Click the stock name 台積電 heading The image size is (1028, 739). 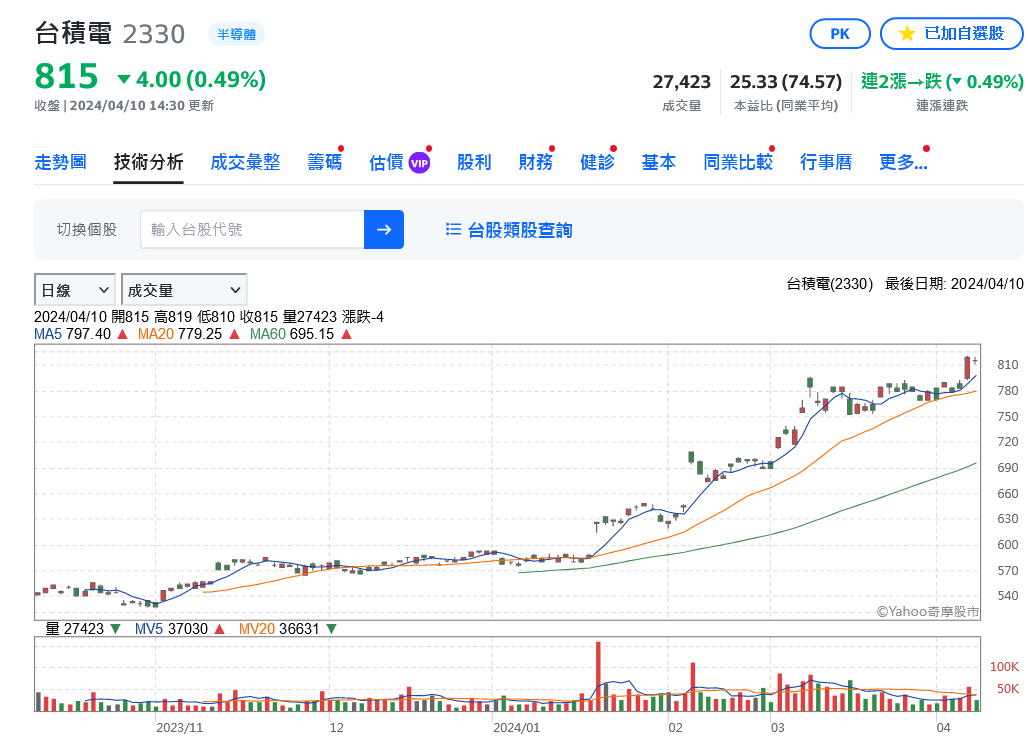73,33
